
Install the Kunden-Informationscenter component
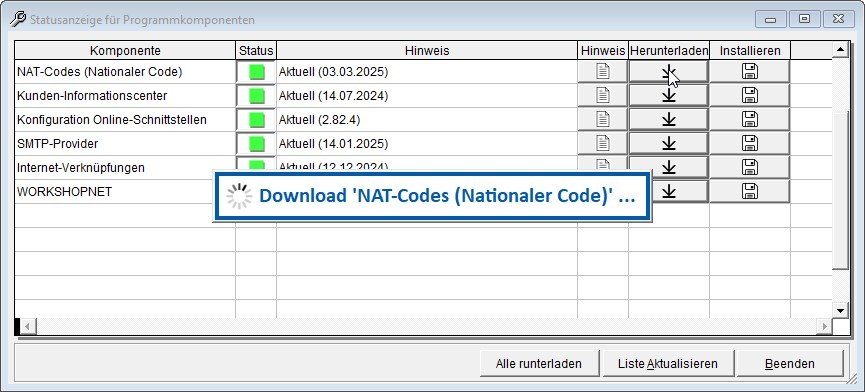point(750,95)
